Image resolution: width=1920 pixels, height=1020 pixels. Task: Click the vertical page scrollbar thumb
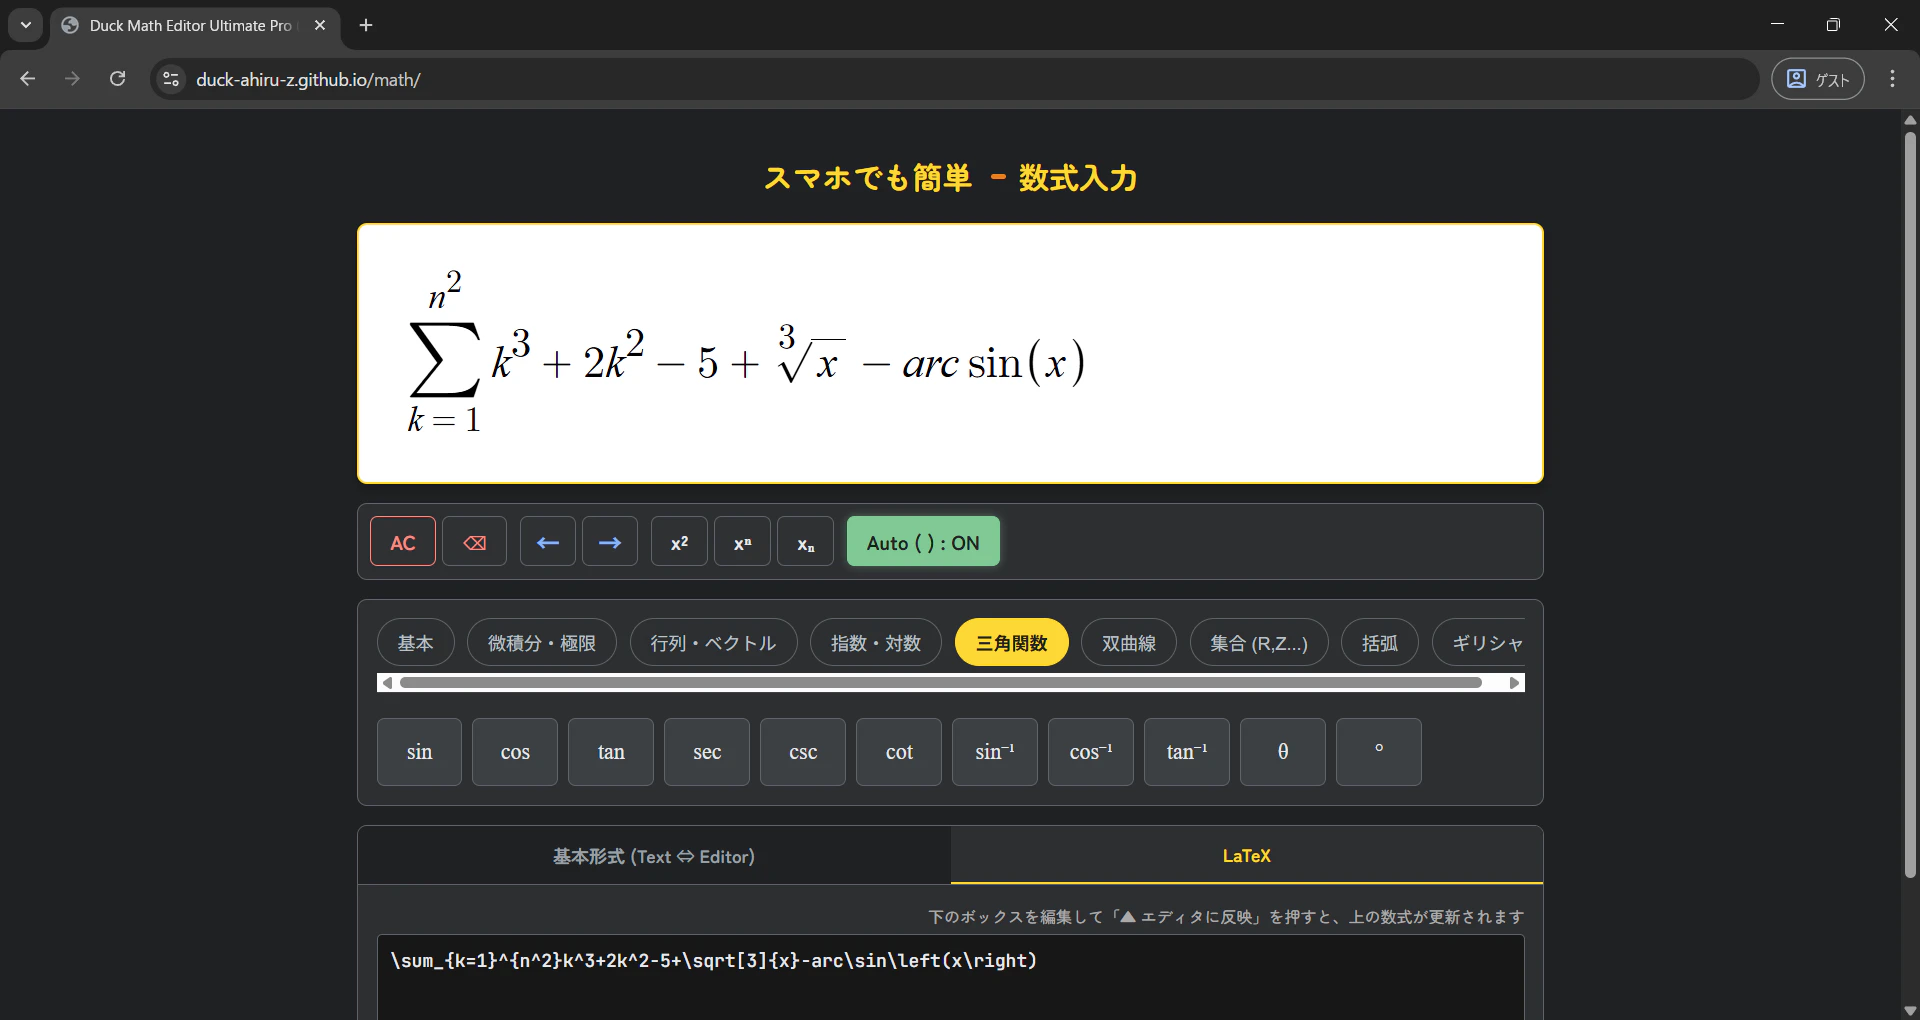(x=1910, y=505)
